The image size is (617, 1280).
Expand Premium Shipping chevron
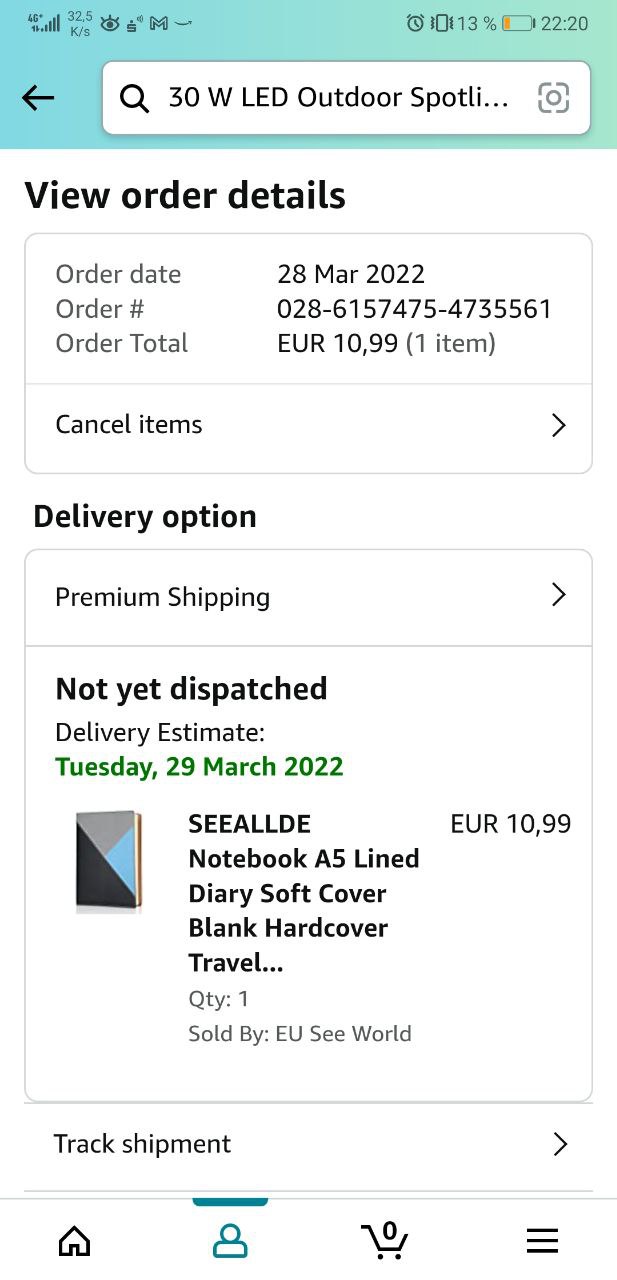click(x=559, y=596)
